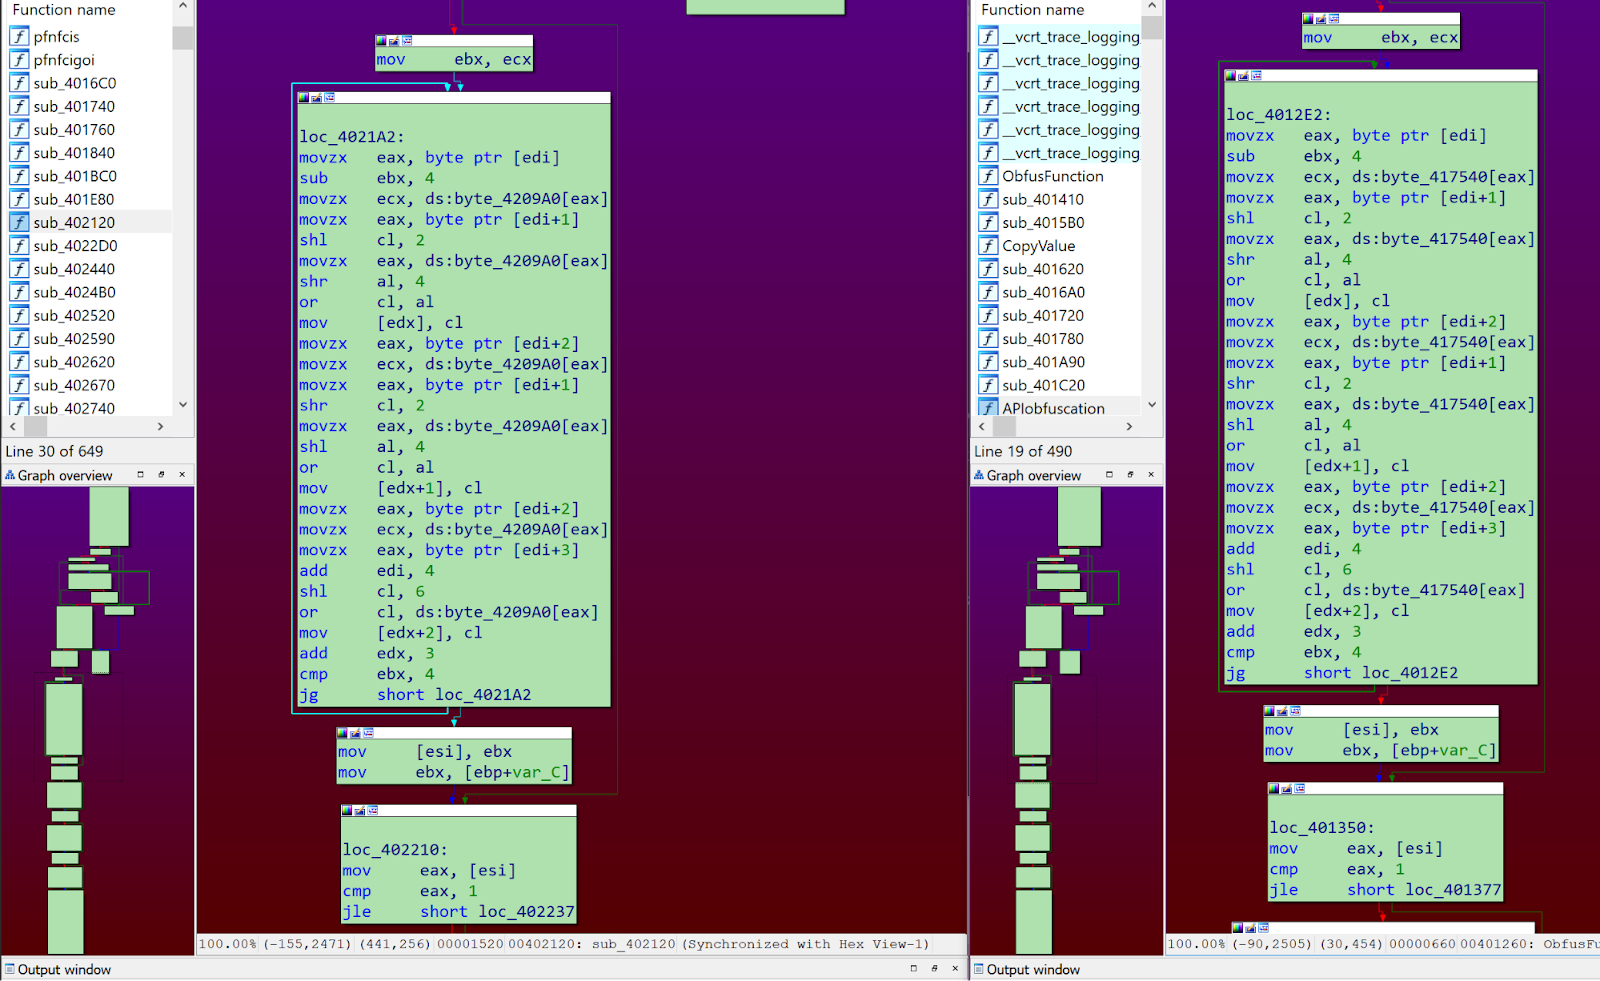
Task: Click left status 'sub_402120 (Synchronized with Hex View-1)'
Action: pyautogui.click(x=761, y=944)
